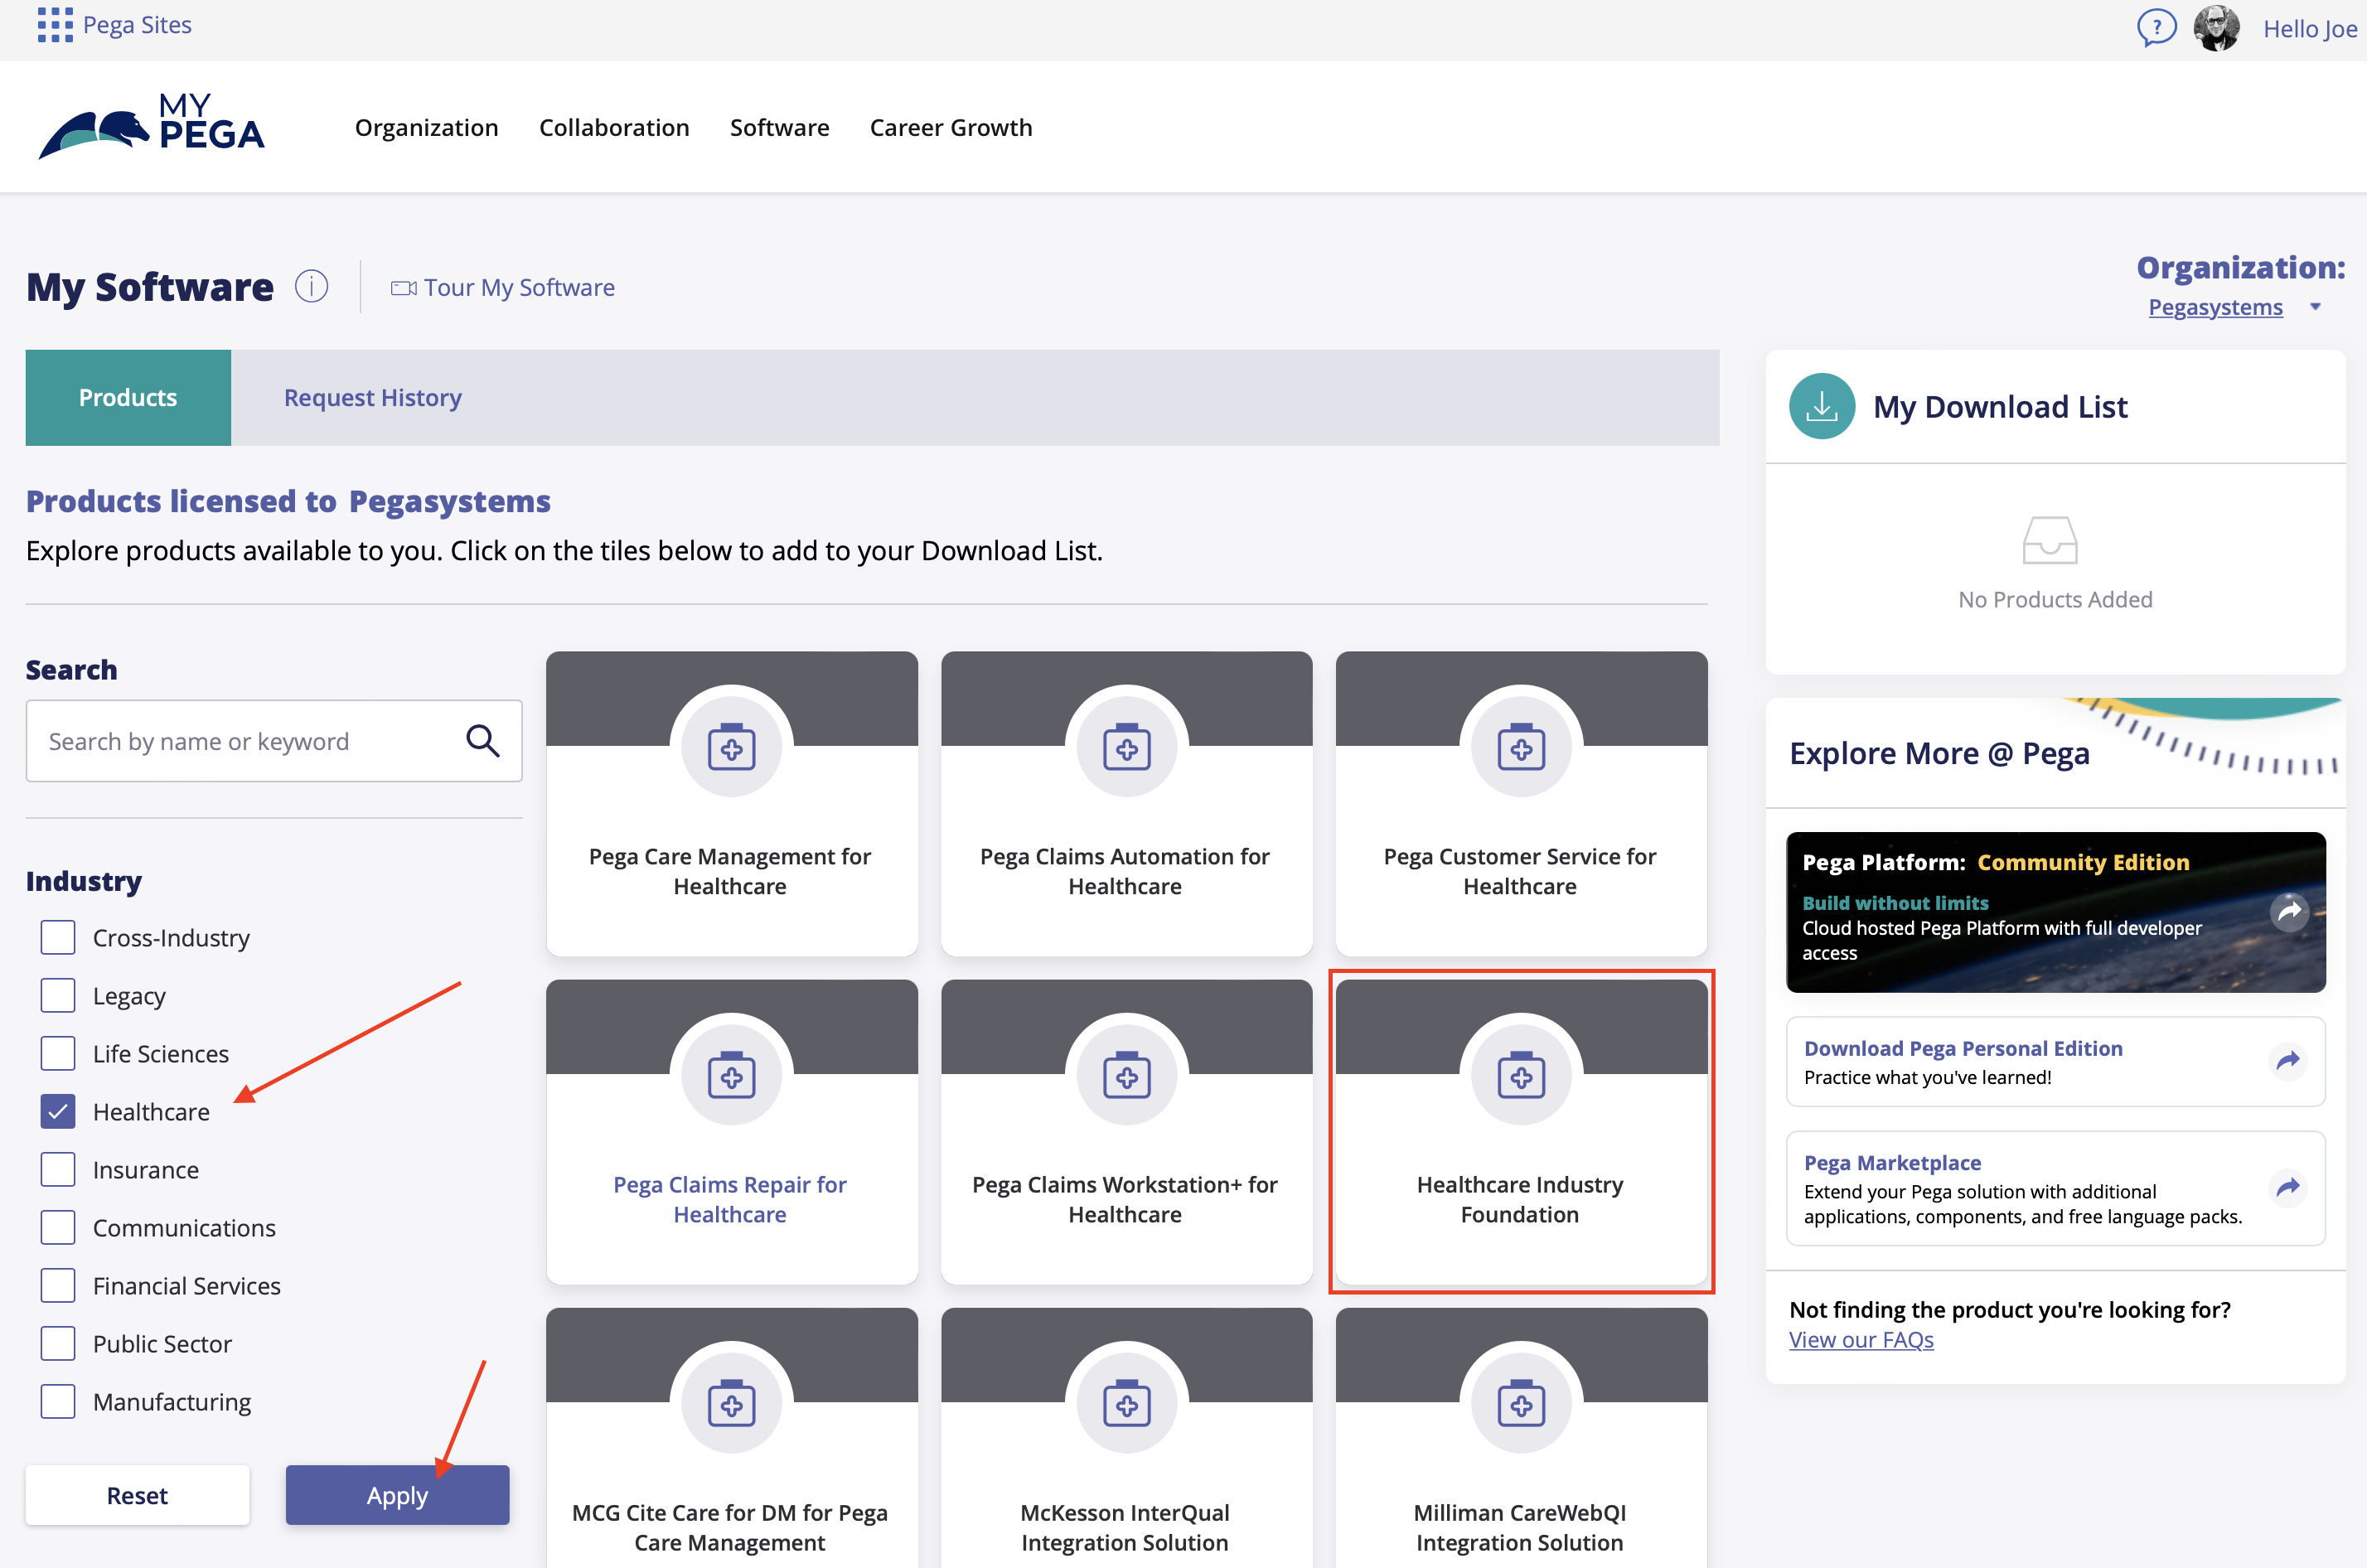Click the My Software info icon
Screen dimensions: 2367x1568
pyautogui.click(x=311, y=287)
